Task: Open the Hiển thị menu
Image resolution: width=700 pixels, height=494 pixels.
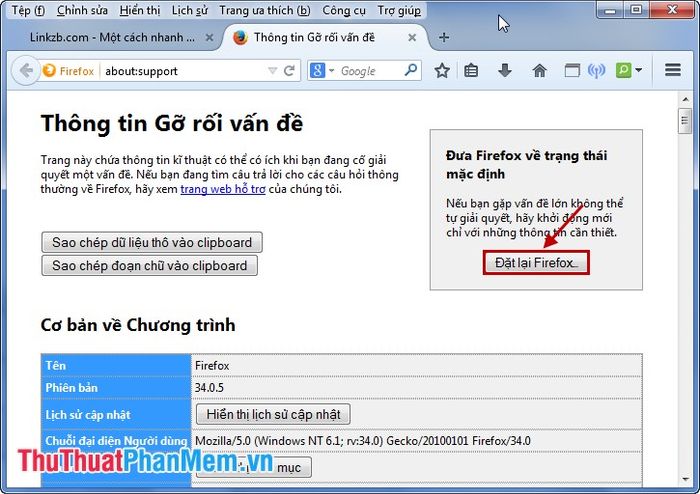Action: click(x=140, y=10)
